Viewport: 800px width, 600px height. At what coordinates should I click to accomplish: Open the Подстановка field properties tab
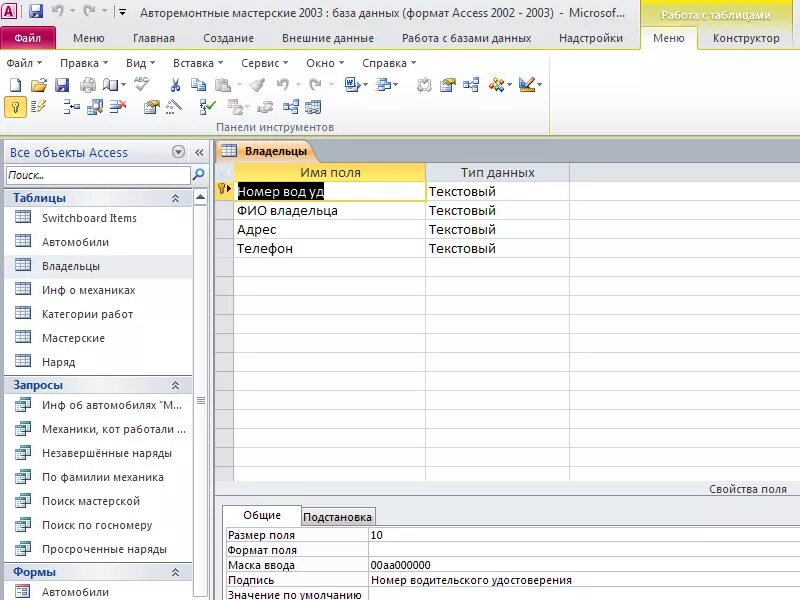337,517
